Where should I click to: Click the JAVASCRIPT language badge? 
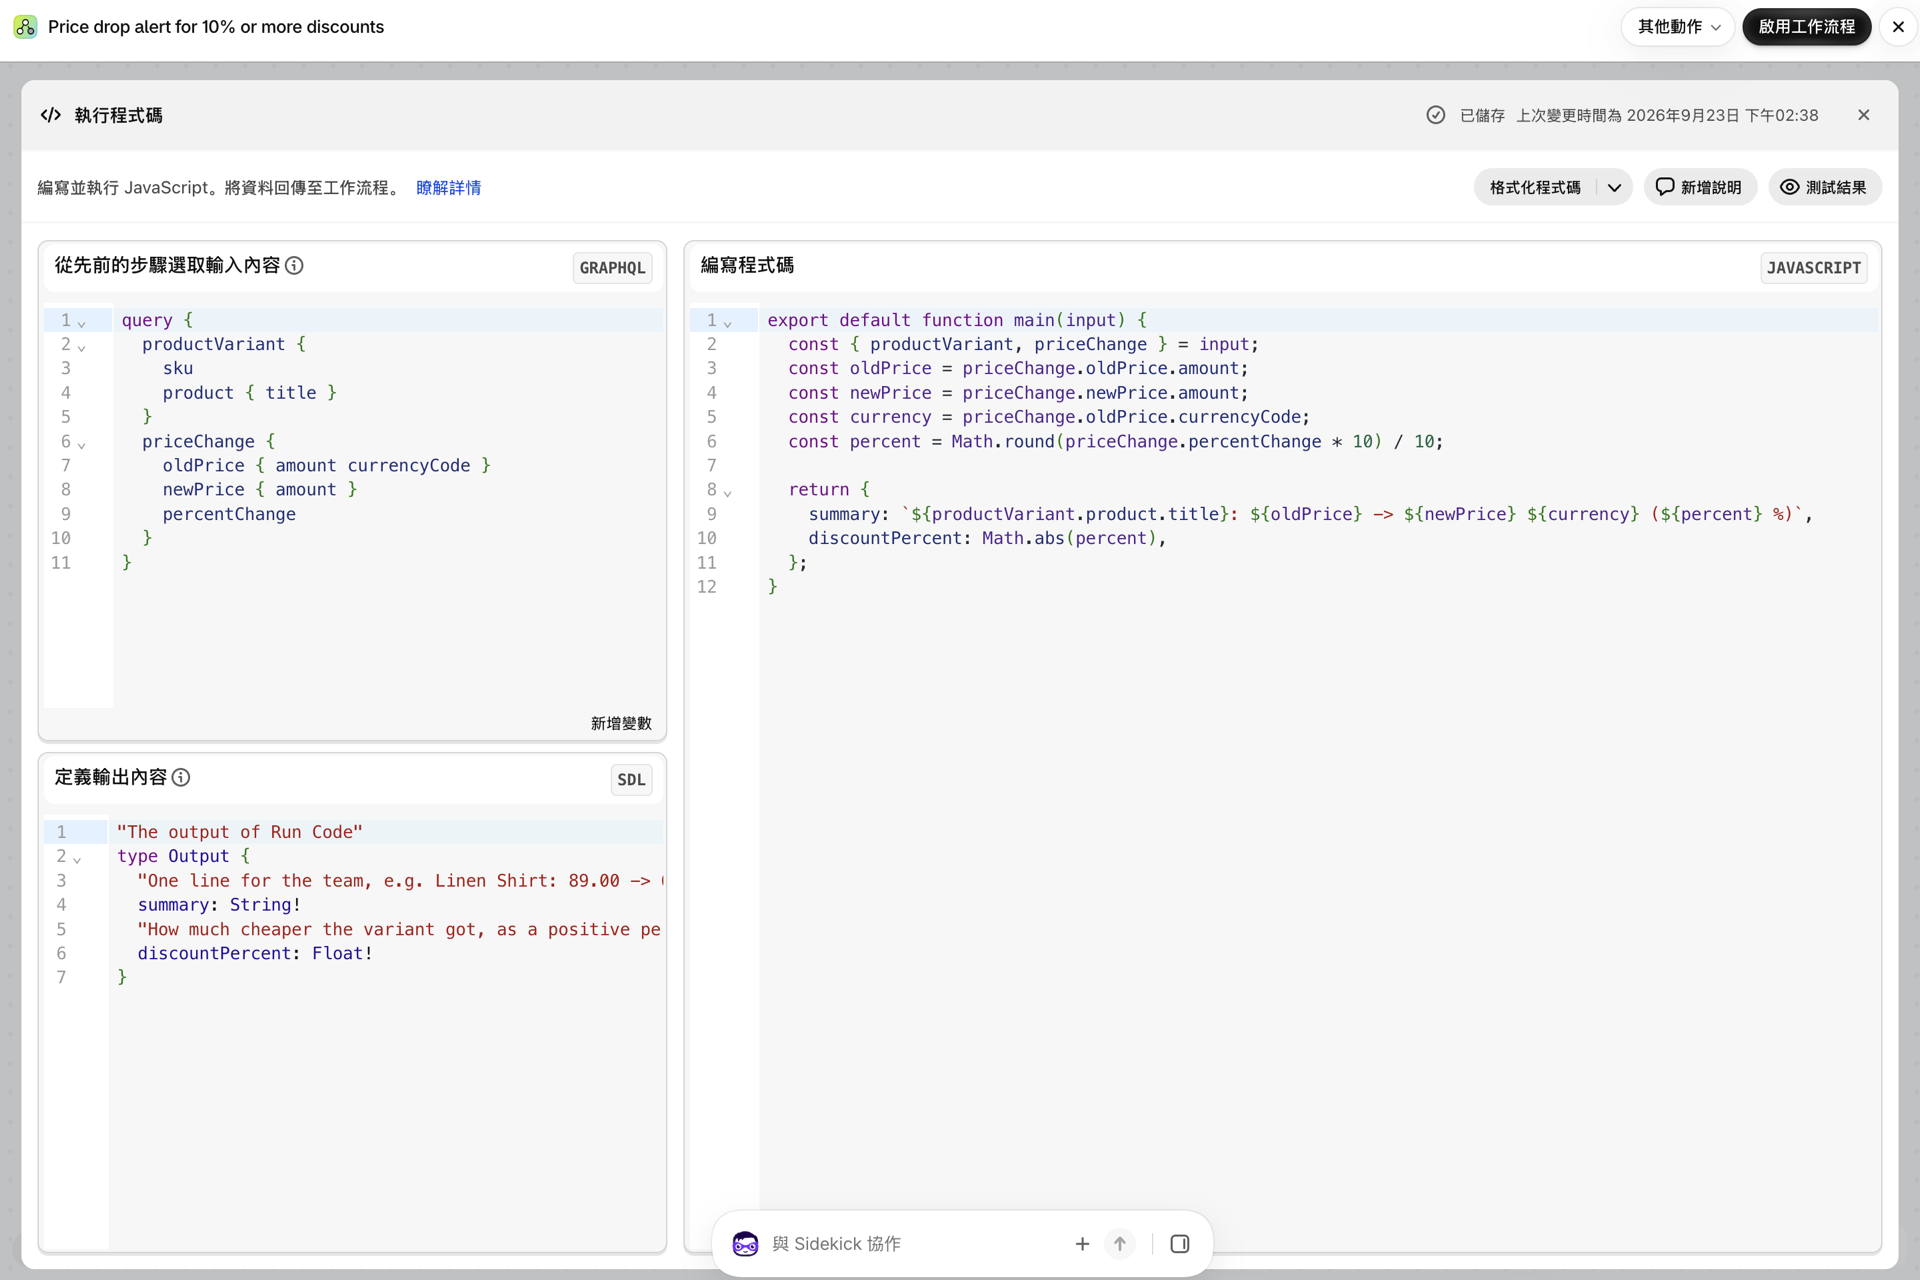pyautogui.click(x=1813, y=267)
